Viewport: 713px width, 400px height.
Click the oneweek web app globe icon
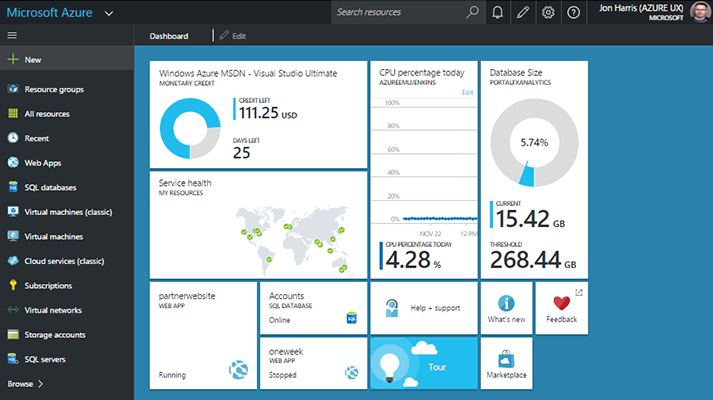[x=351, y=373]
